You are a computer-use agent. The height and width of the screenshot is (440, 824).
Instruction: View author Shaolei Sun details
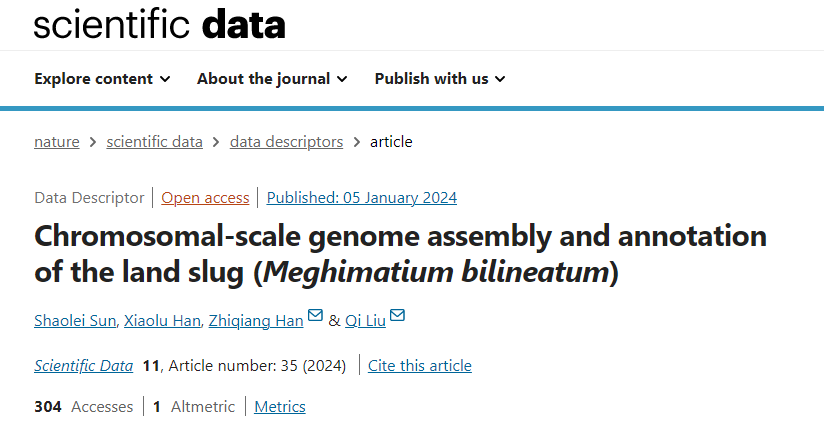coord(75,321)
